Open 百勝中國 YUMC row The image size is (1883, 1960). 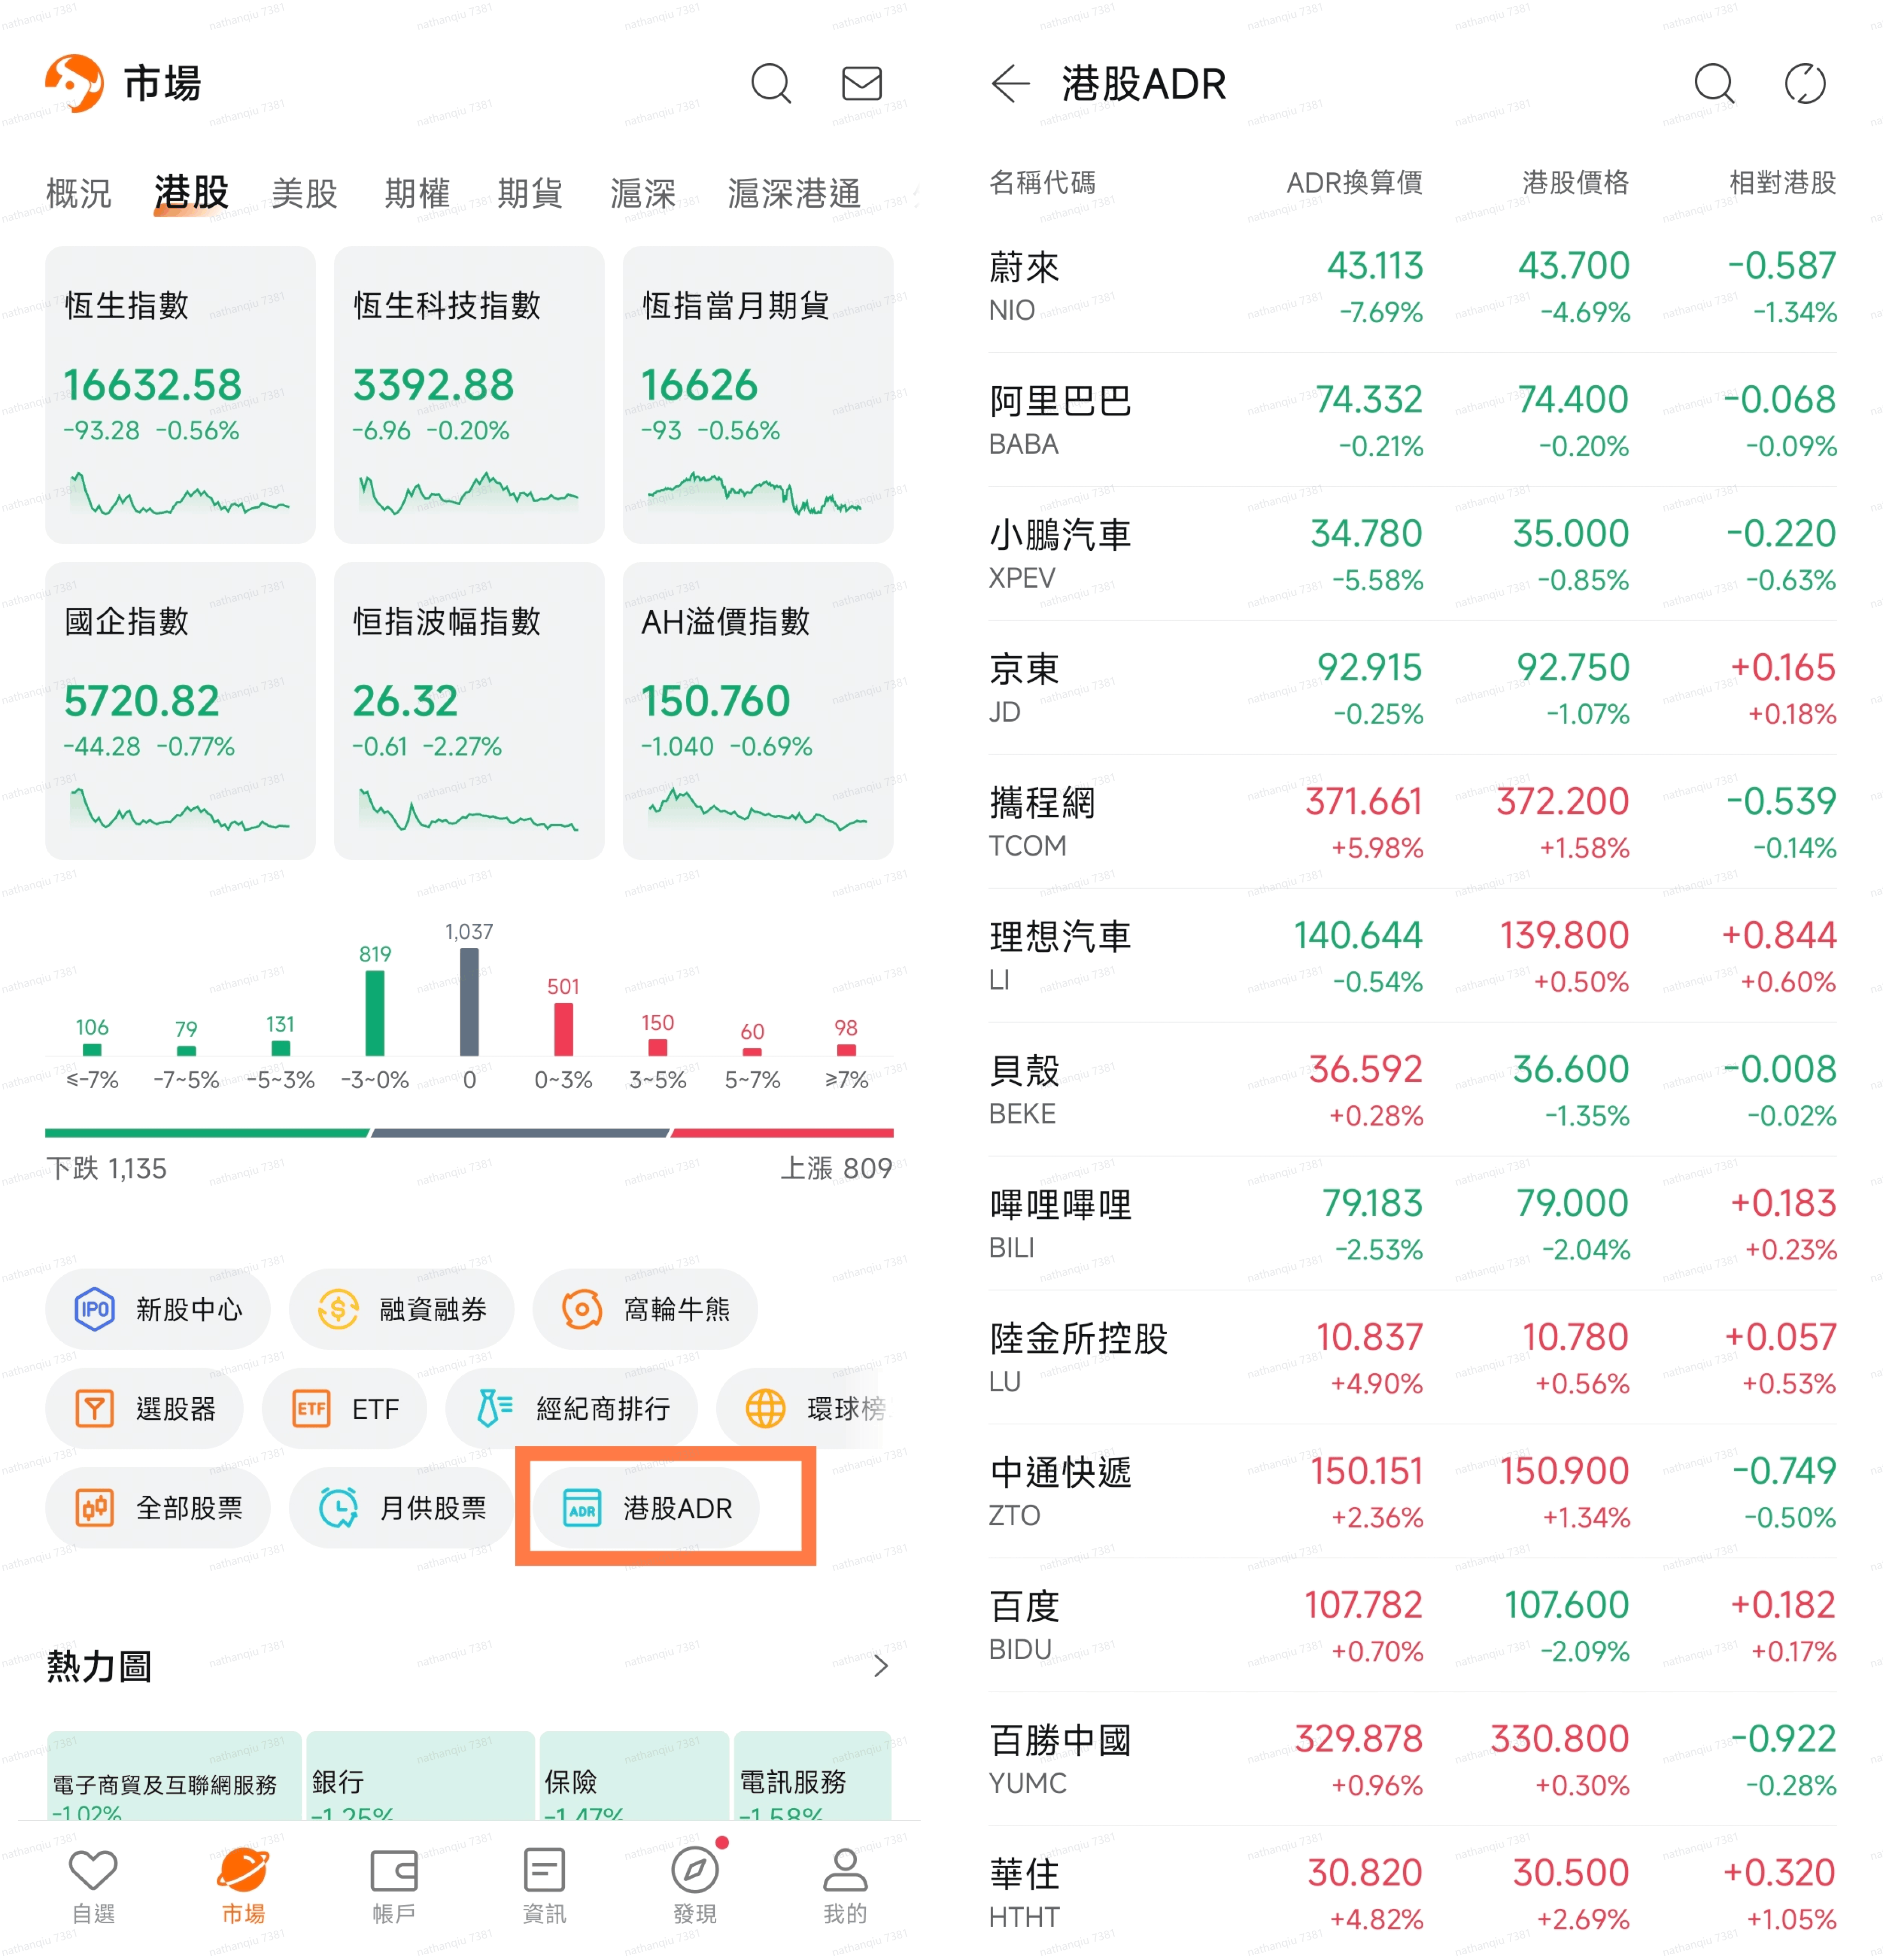(x=1412, y=1760)
